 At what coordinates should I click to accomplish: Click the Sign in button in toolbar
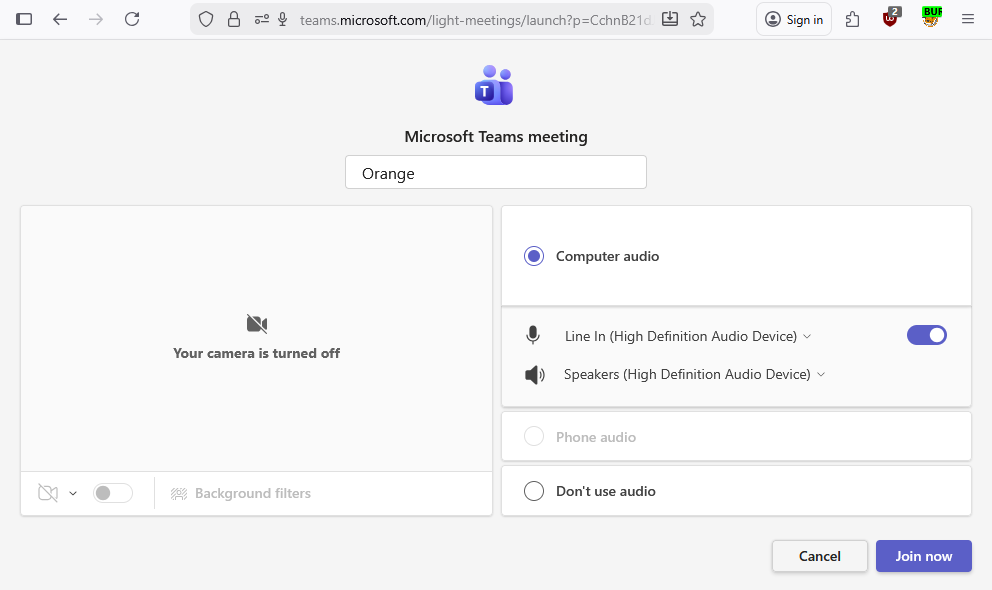point(794,19)
